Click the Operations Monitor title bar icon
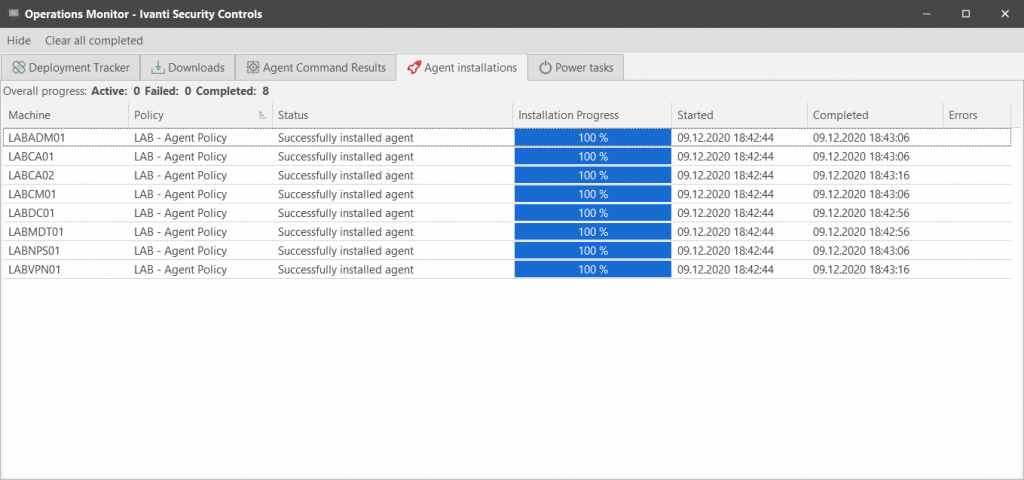 (13, 14)
